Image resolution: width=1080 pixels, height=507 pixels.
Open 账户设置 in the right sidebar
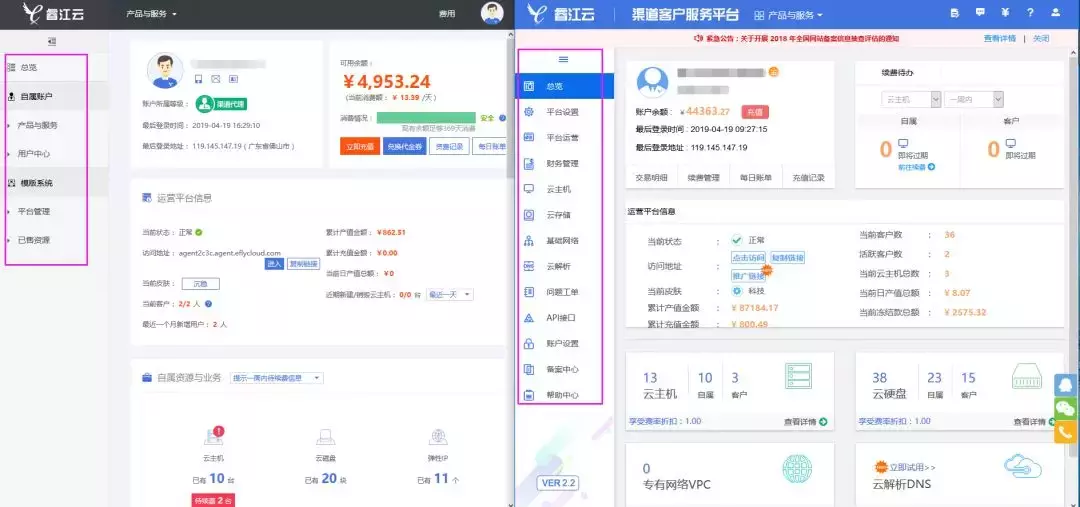tap(563, 343)
